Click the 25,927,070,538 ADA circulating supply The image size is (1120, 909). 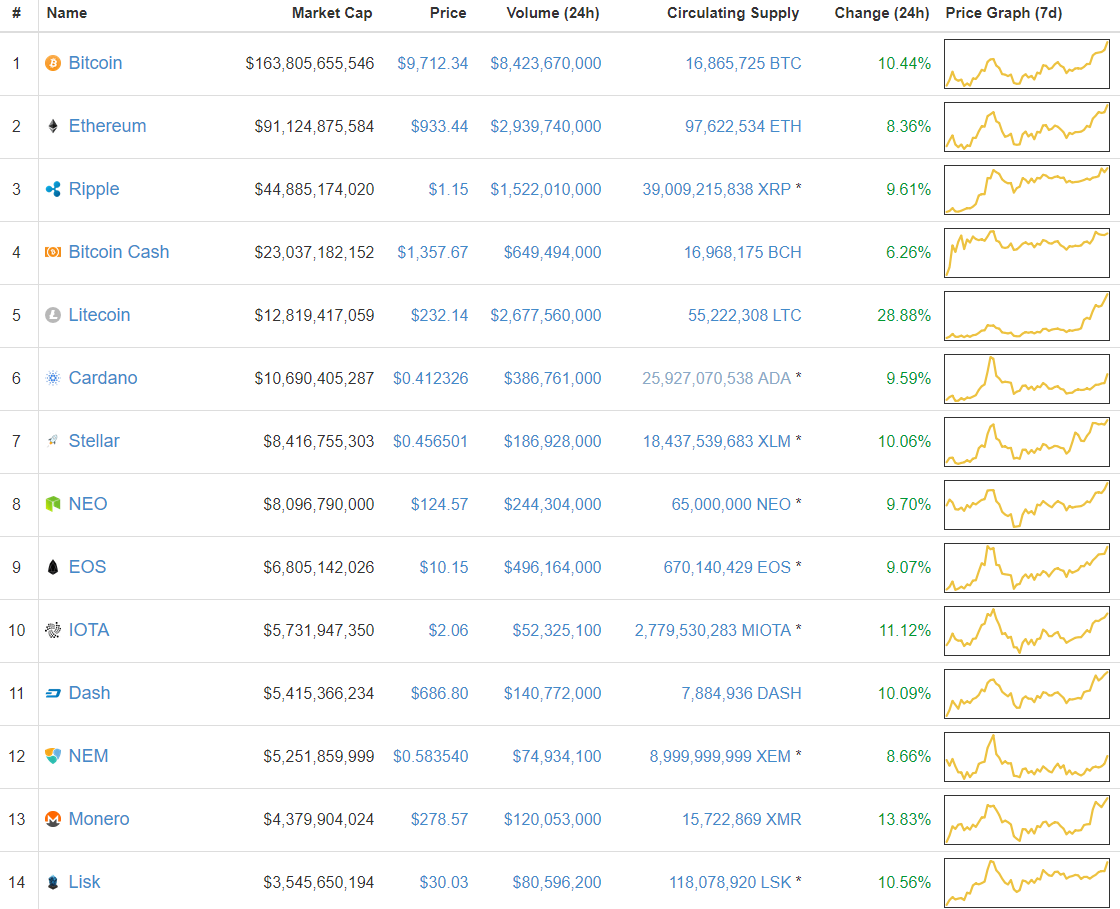(x=716, y=378)
